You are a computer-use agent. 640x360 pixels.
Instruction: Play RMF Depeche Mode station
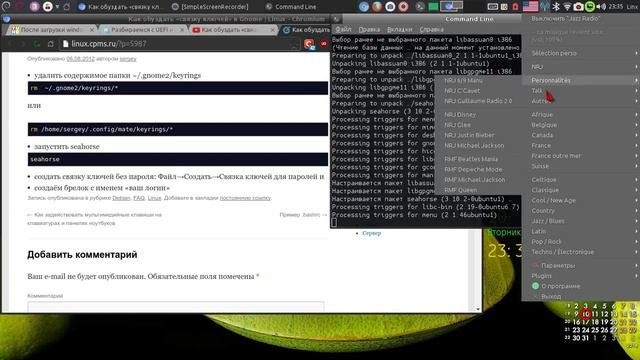pos(477,169)
